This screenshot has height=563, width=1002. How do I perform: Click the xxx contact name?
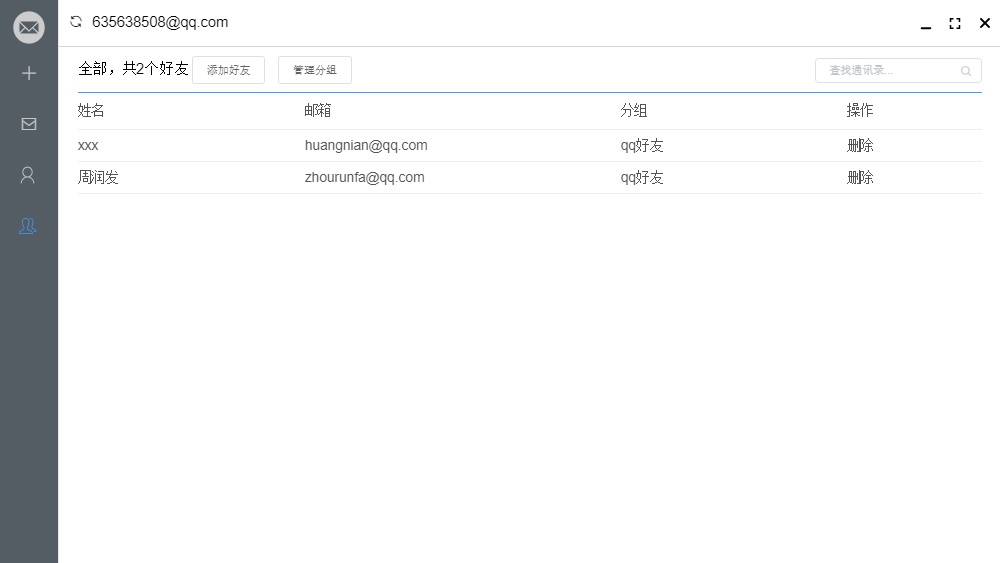point(88,146)
